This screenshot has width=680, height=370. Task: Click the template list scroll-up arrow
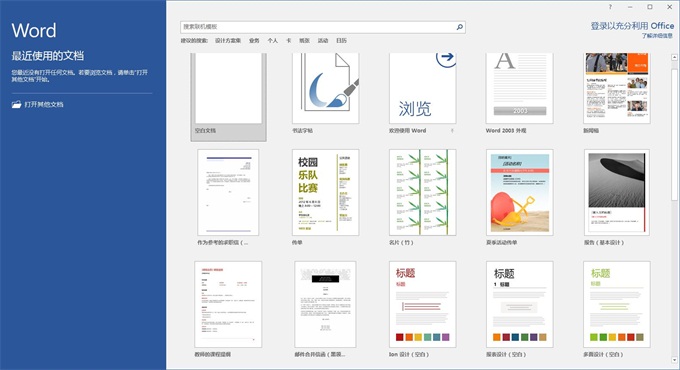674,57
